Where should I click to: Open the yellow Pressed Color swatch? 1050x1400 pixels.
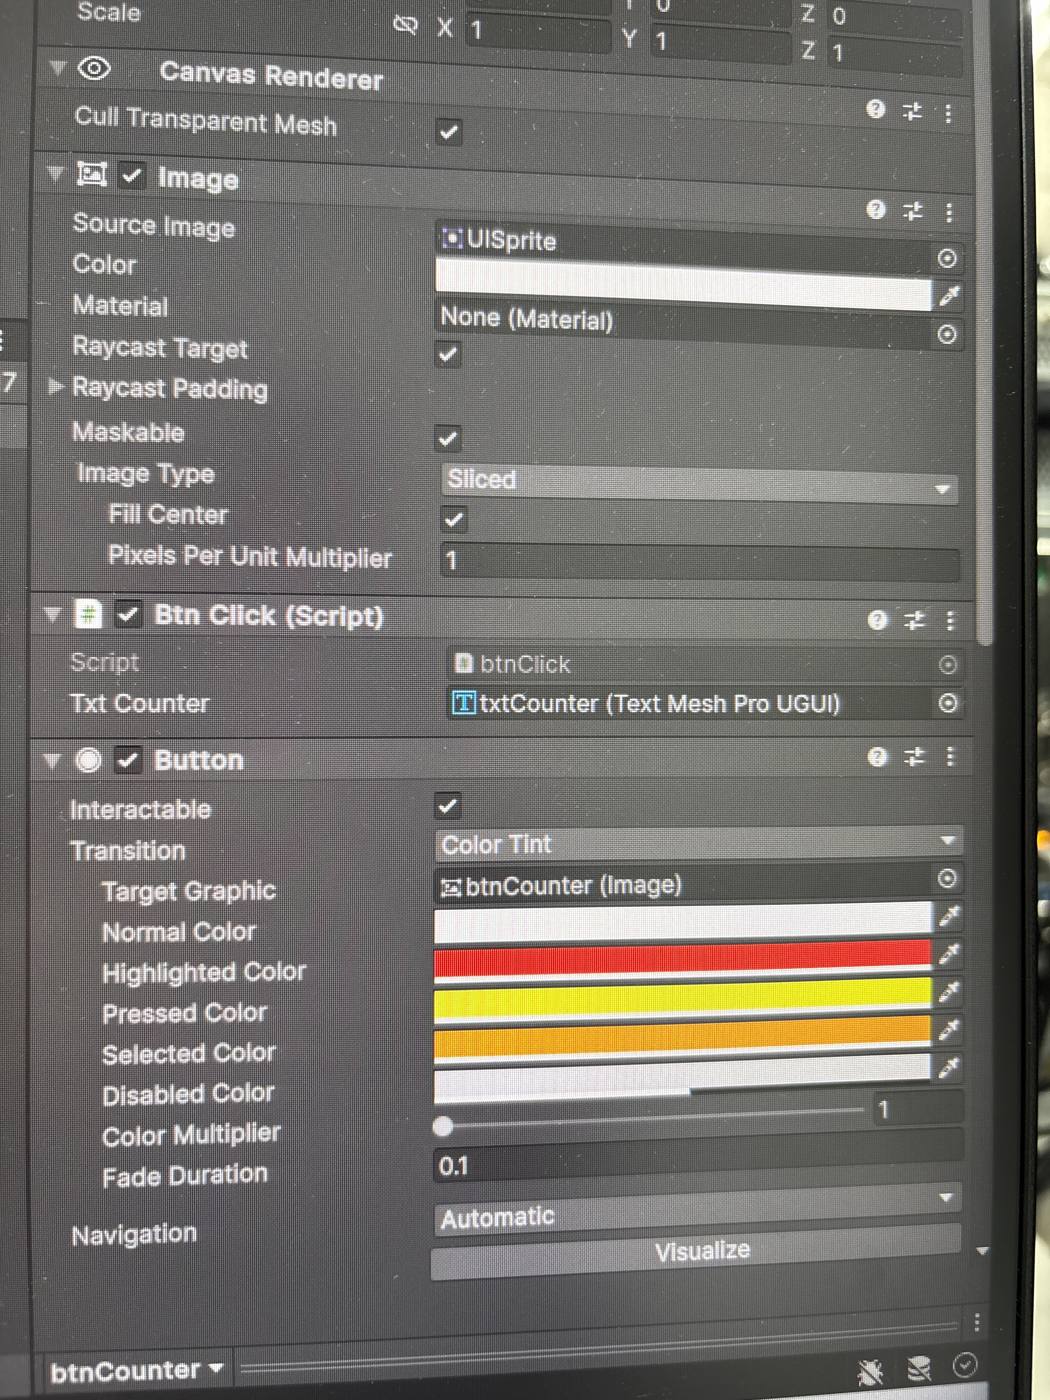tap(682, 998)
